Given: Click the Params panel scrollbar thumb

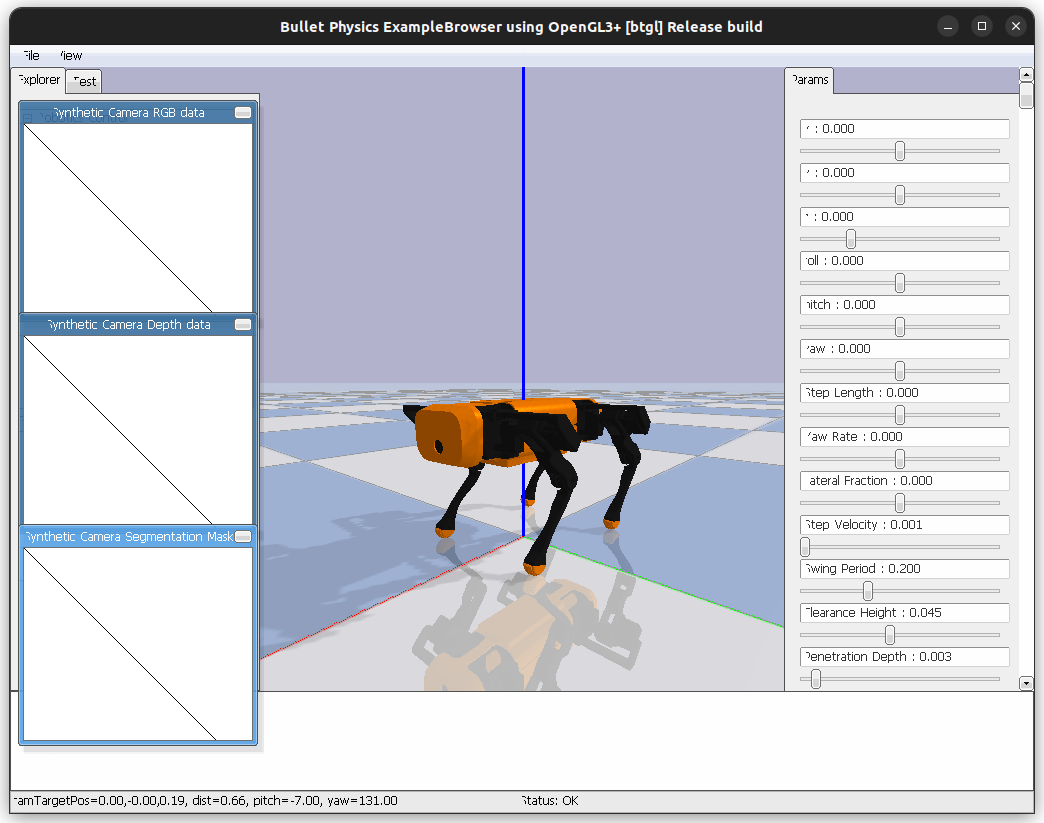Looking at the screenshot, I should pyautogui.click(x=1026, y=95).
